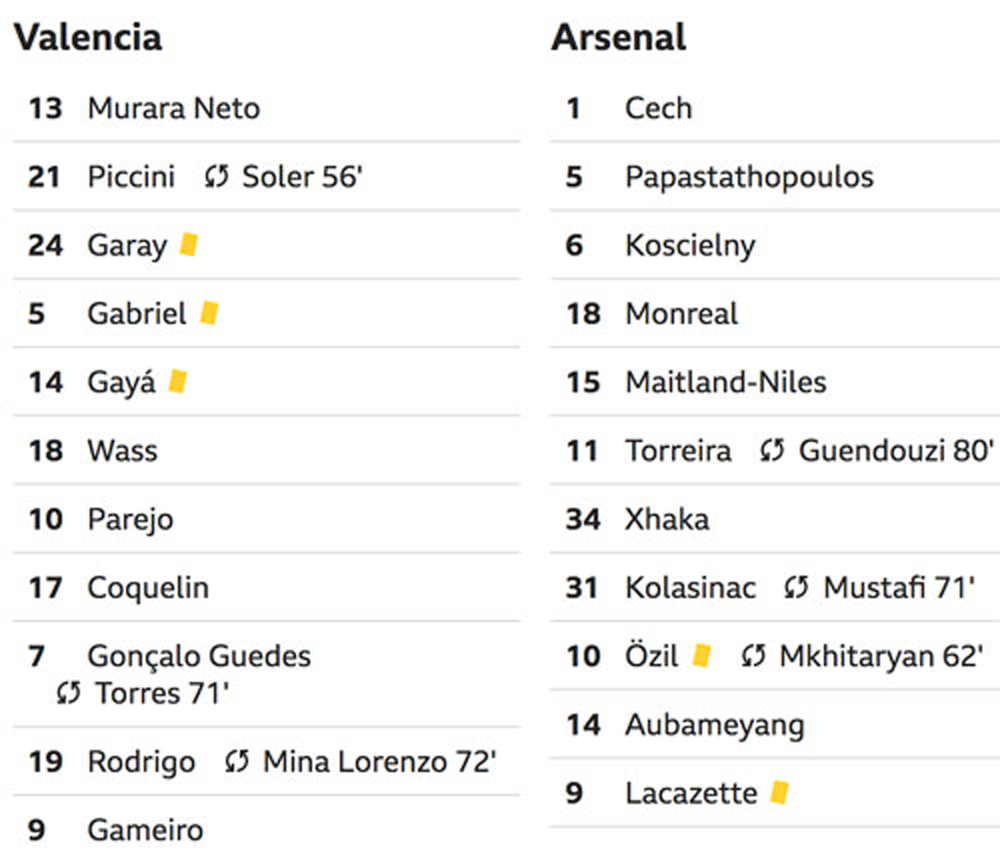
Task: Click substitute name Guendouzi 80'
Action: [897, 450]
